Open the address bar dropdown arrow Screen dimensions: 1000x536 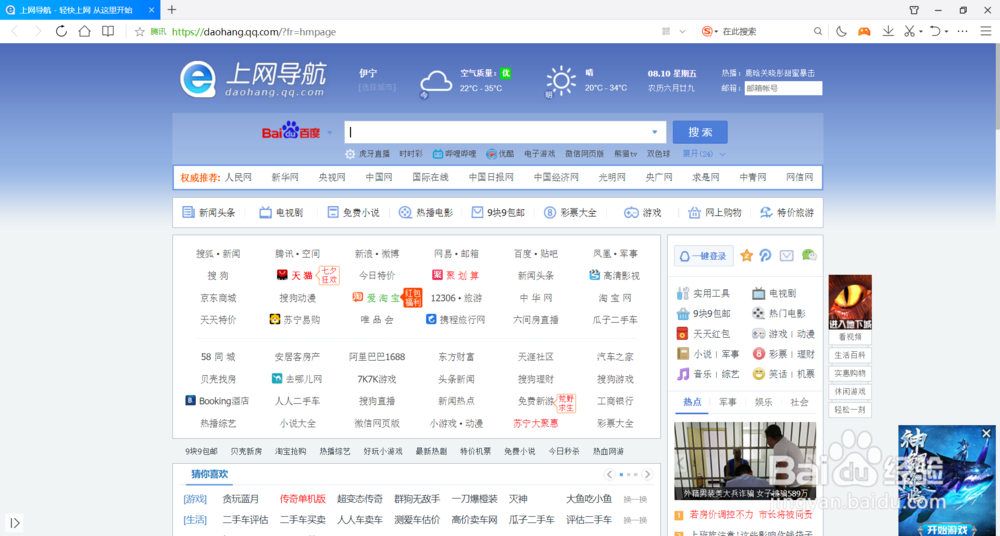pyautogui.click(x=682, y=31)
